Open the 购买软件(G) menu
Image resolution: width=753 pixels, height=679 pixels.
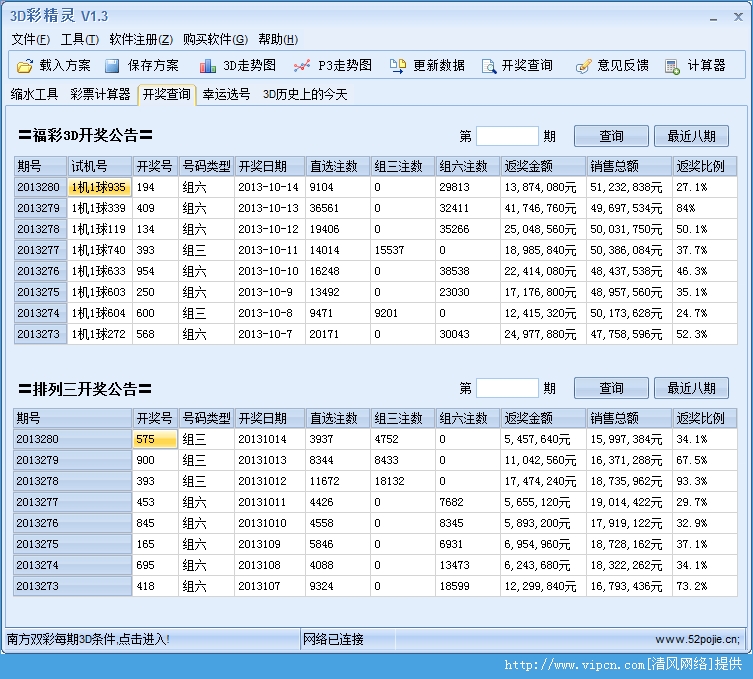pyautogui.click(x=215, y=39)
